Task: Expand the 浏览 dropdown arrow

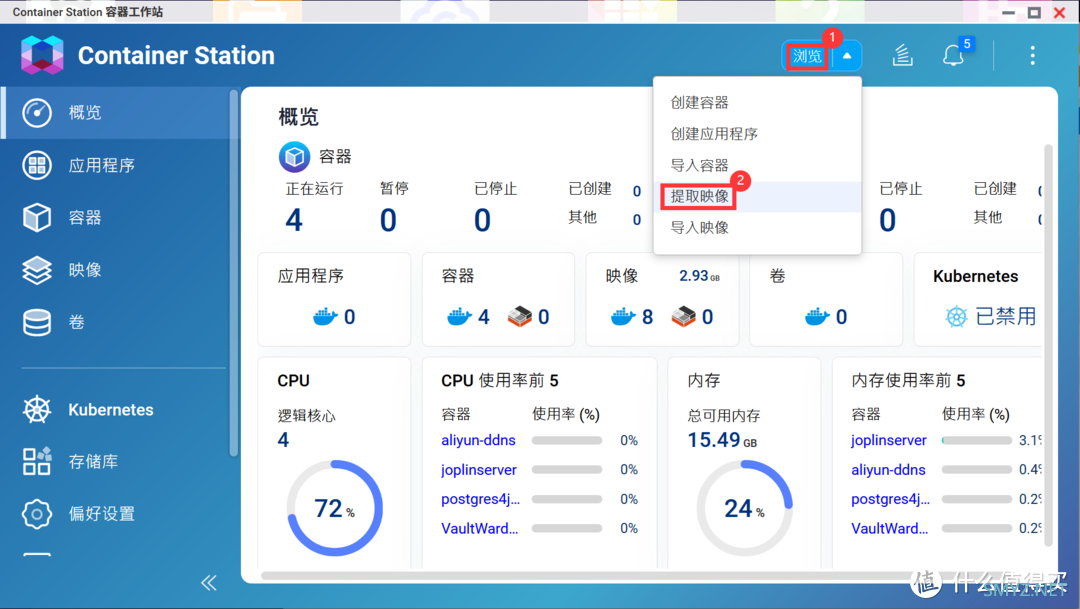Action: coord(847,56)
